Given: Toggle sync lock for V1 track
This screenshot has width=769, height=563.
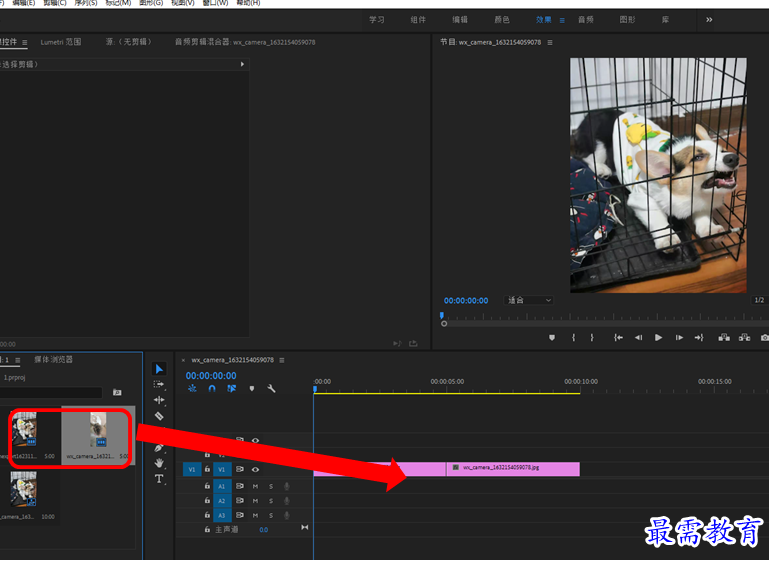Looking at the screenshot, I should (240, 469).
